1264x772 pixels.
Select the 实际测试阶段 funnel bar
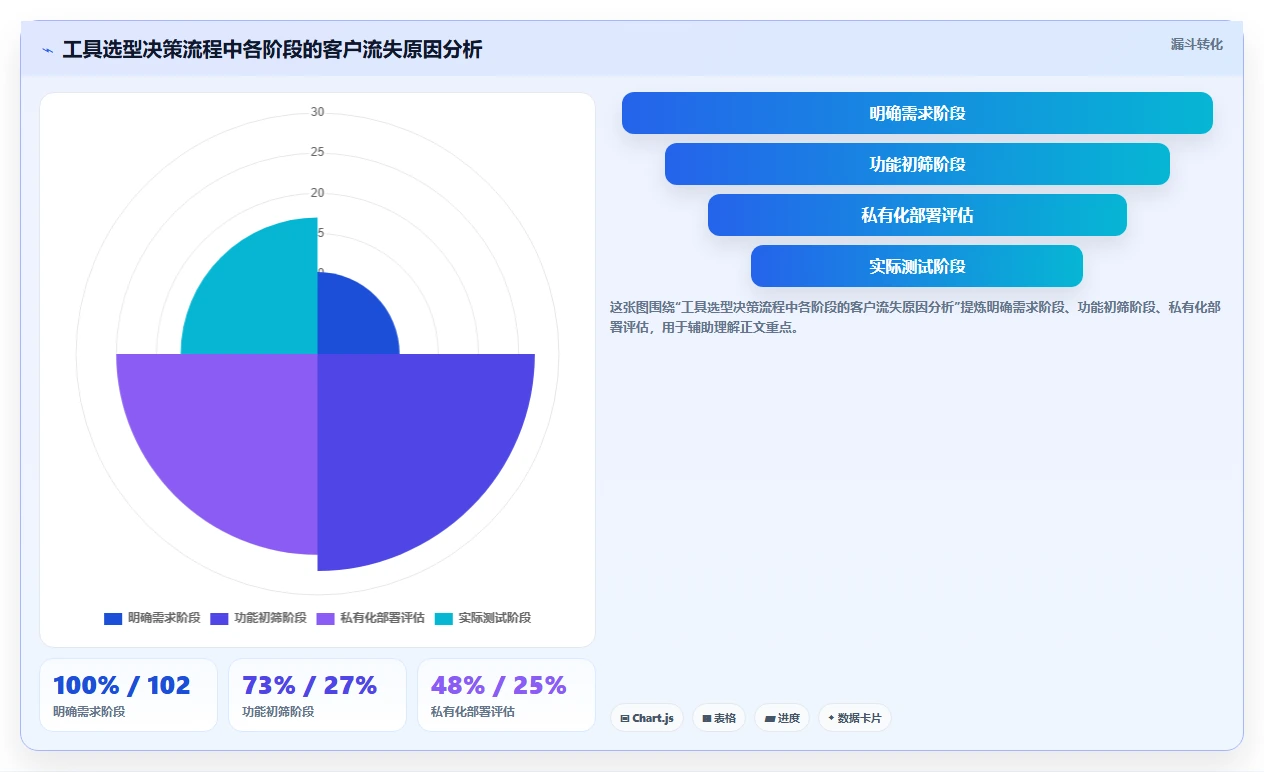click(x=917, y=266)
